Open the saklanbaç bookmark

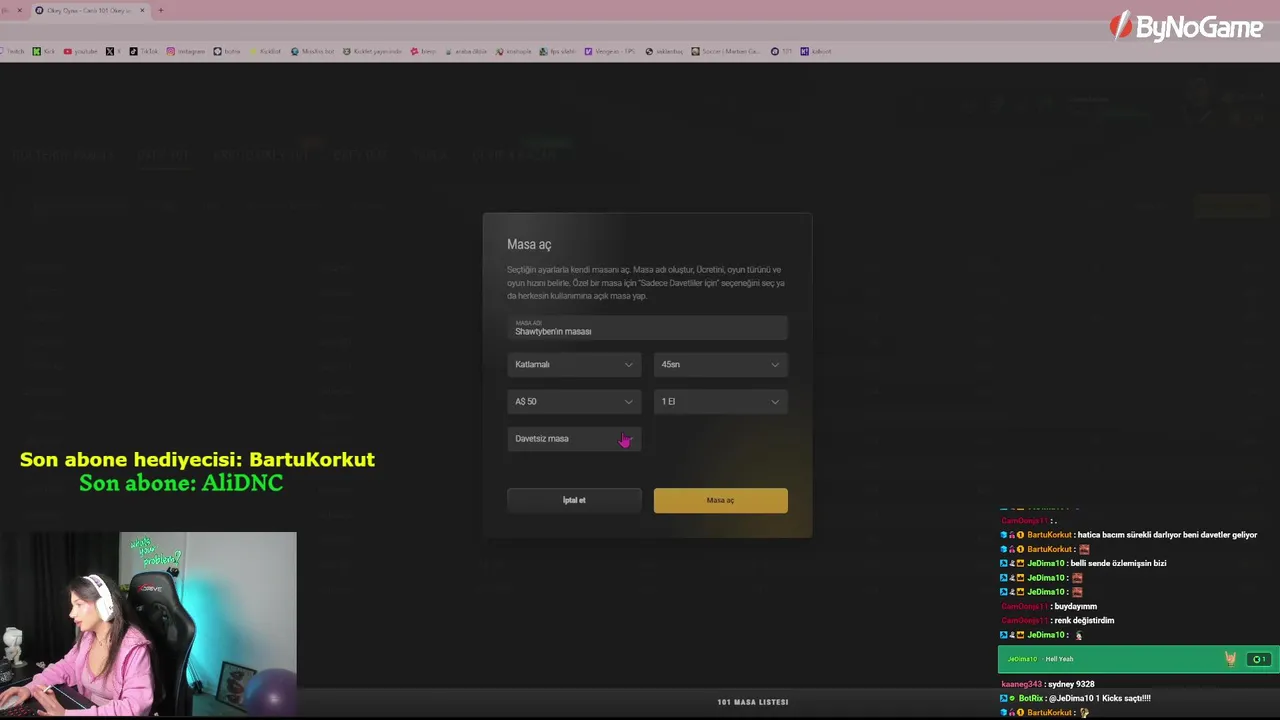[x=663, y=51]
